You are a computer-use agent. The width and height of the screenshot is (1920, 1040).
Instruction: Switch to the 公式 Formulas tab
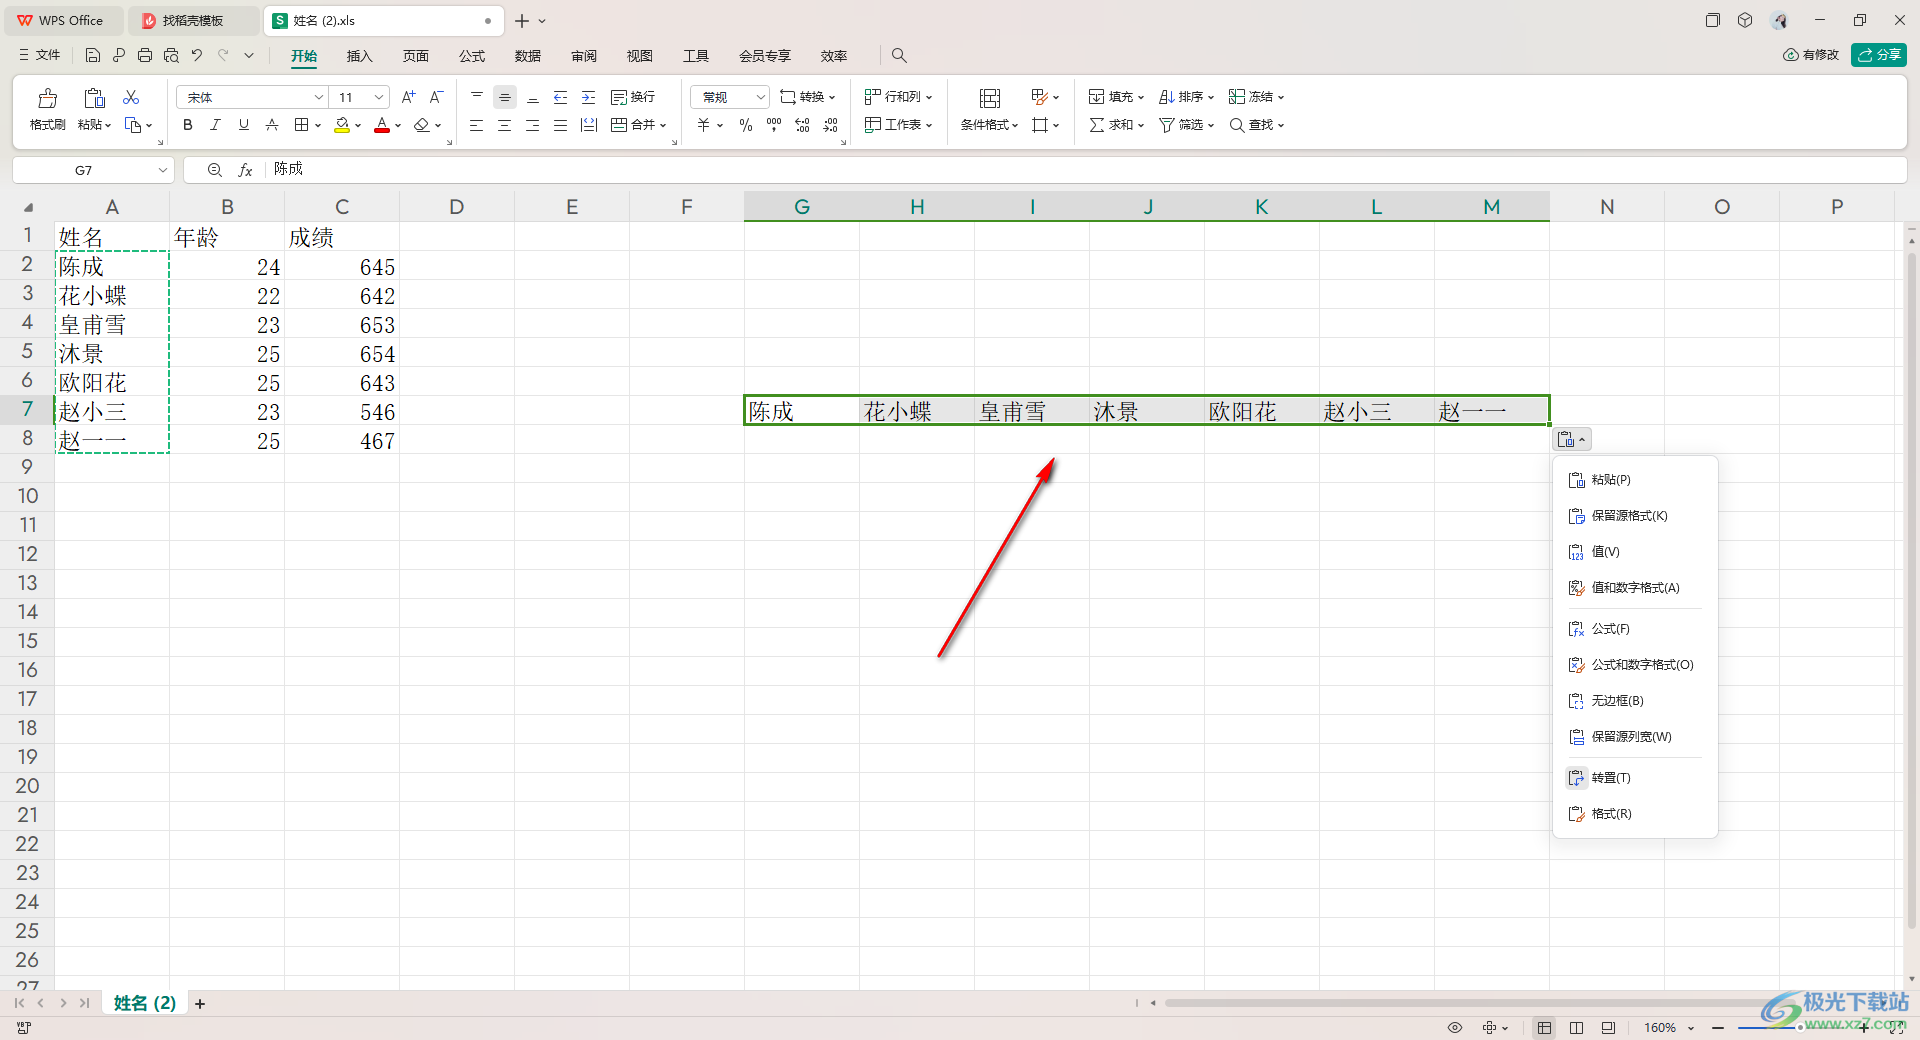pos(471,56)
